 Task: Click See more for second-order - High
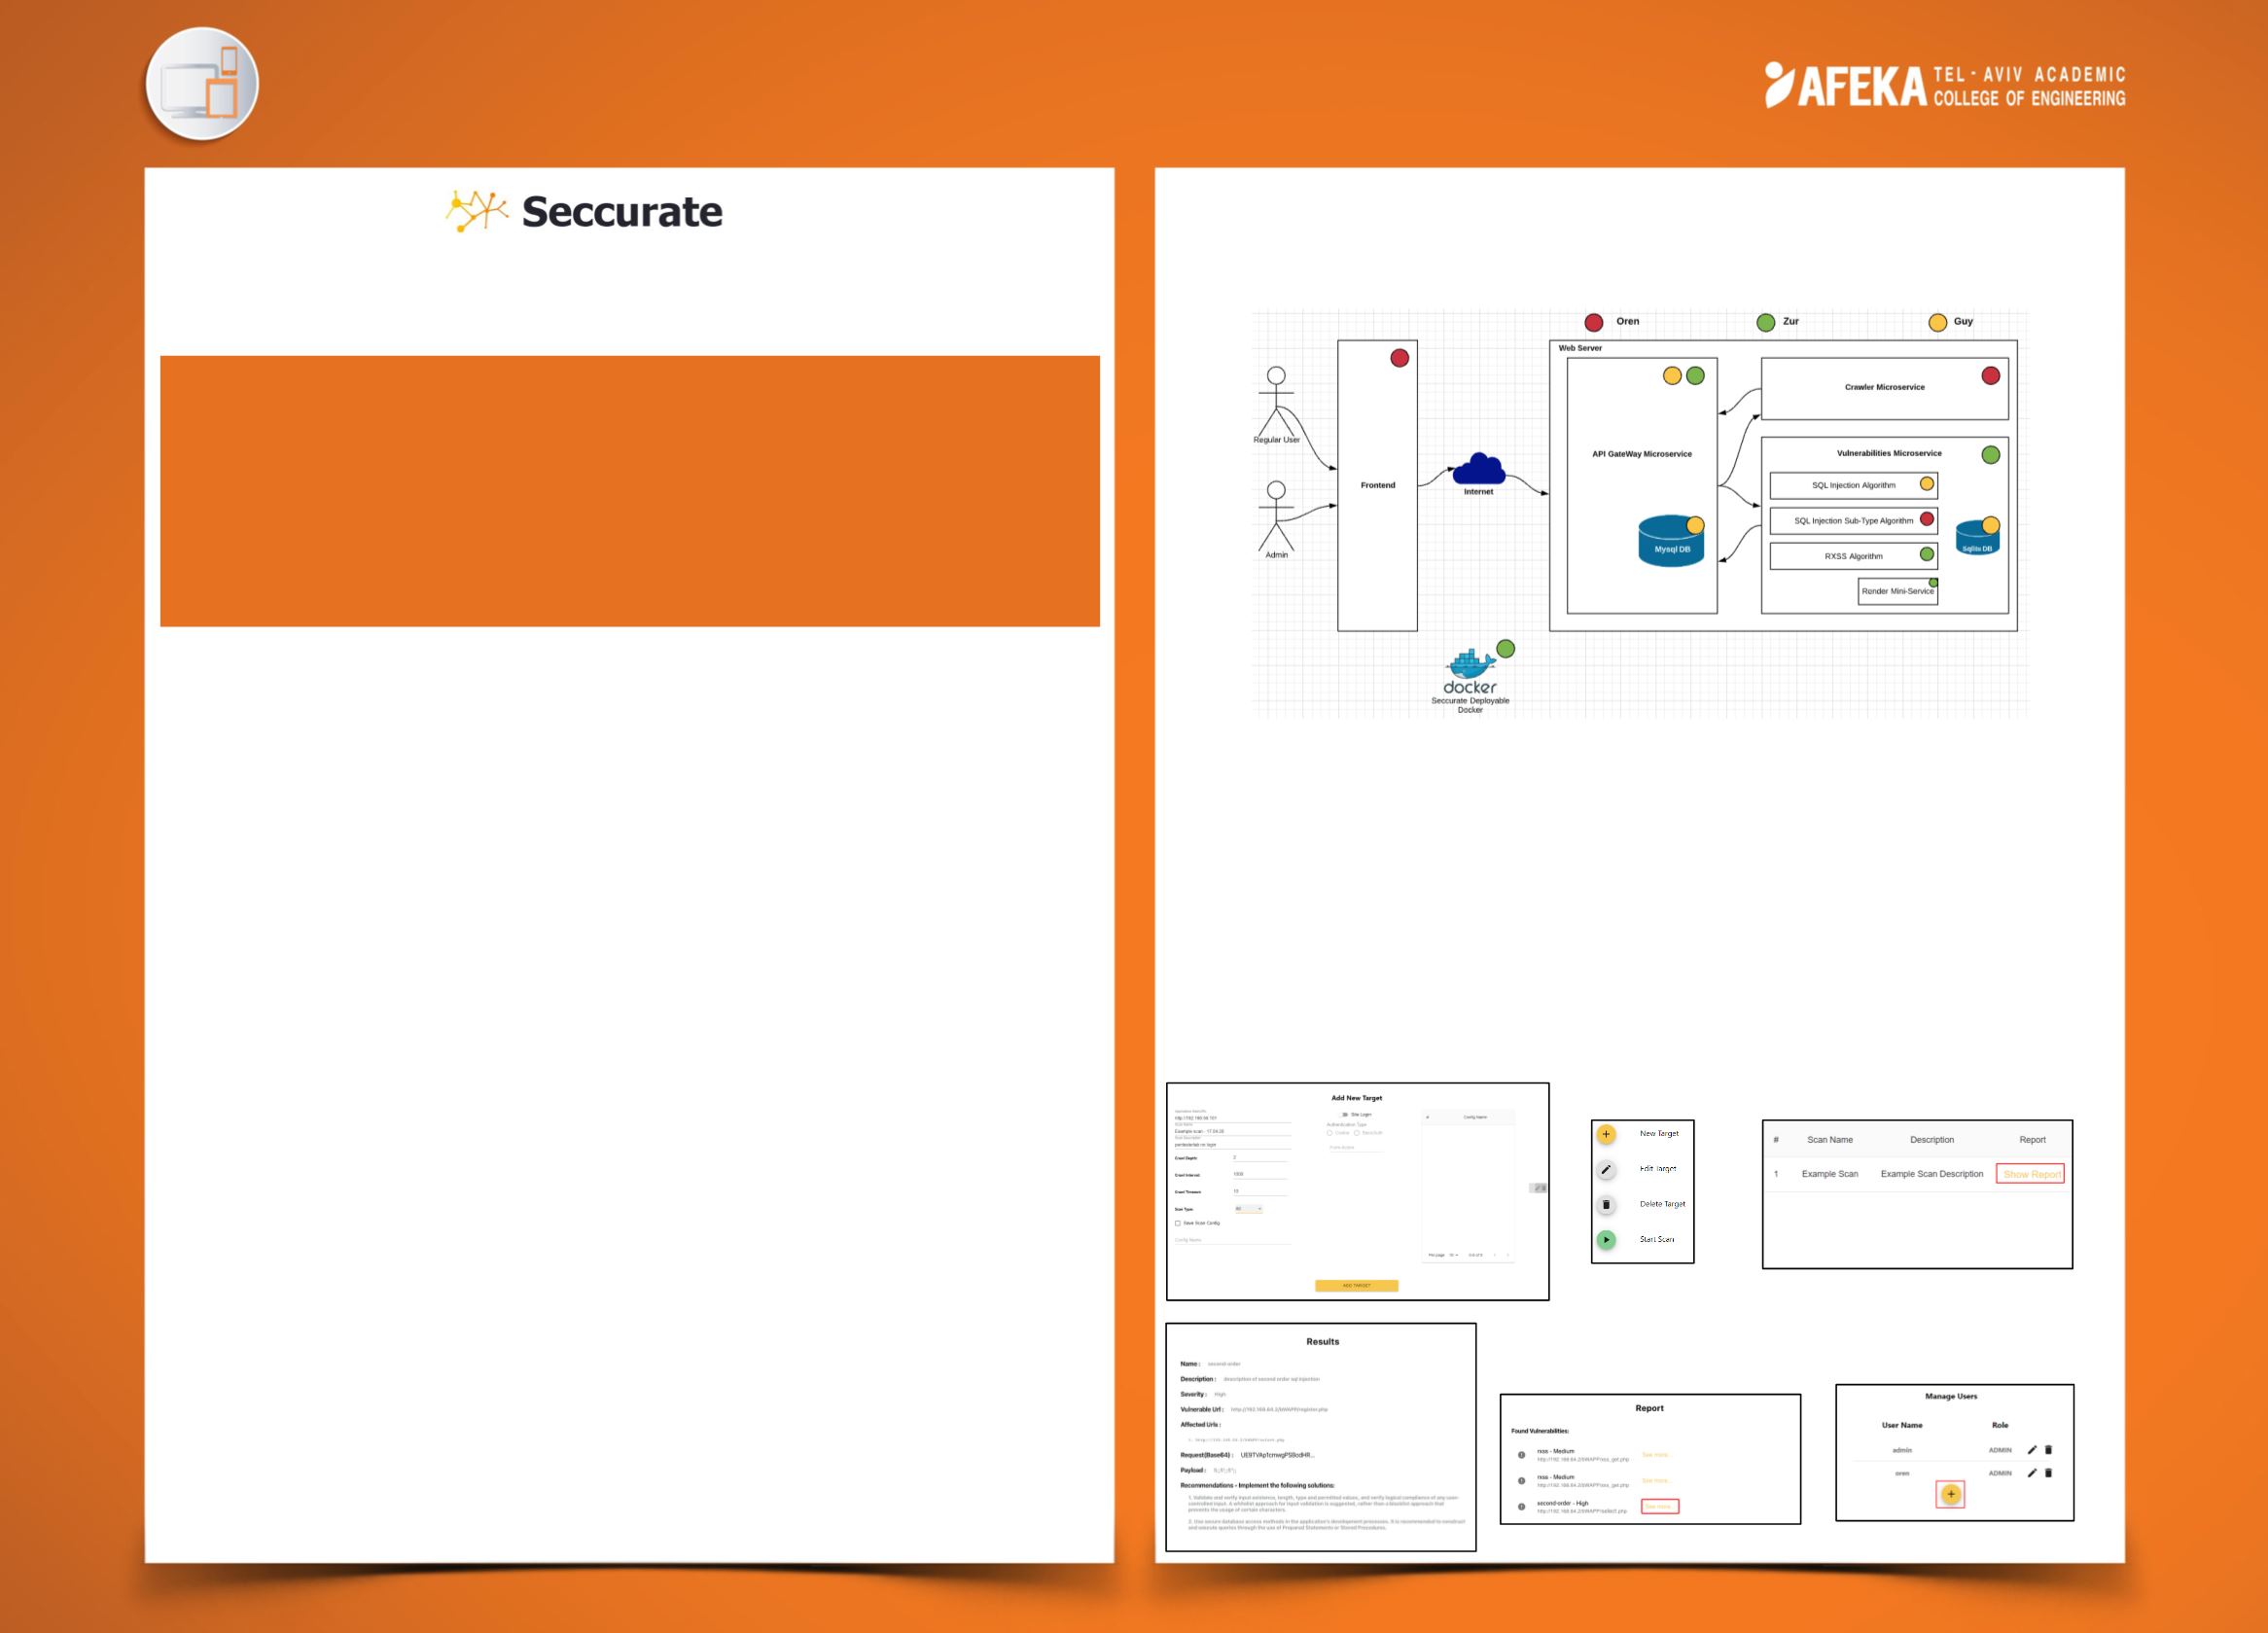pyautogui.click(x=1660, y=1506)
